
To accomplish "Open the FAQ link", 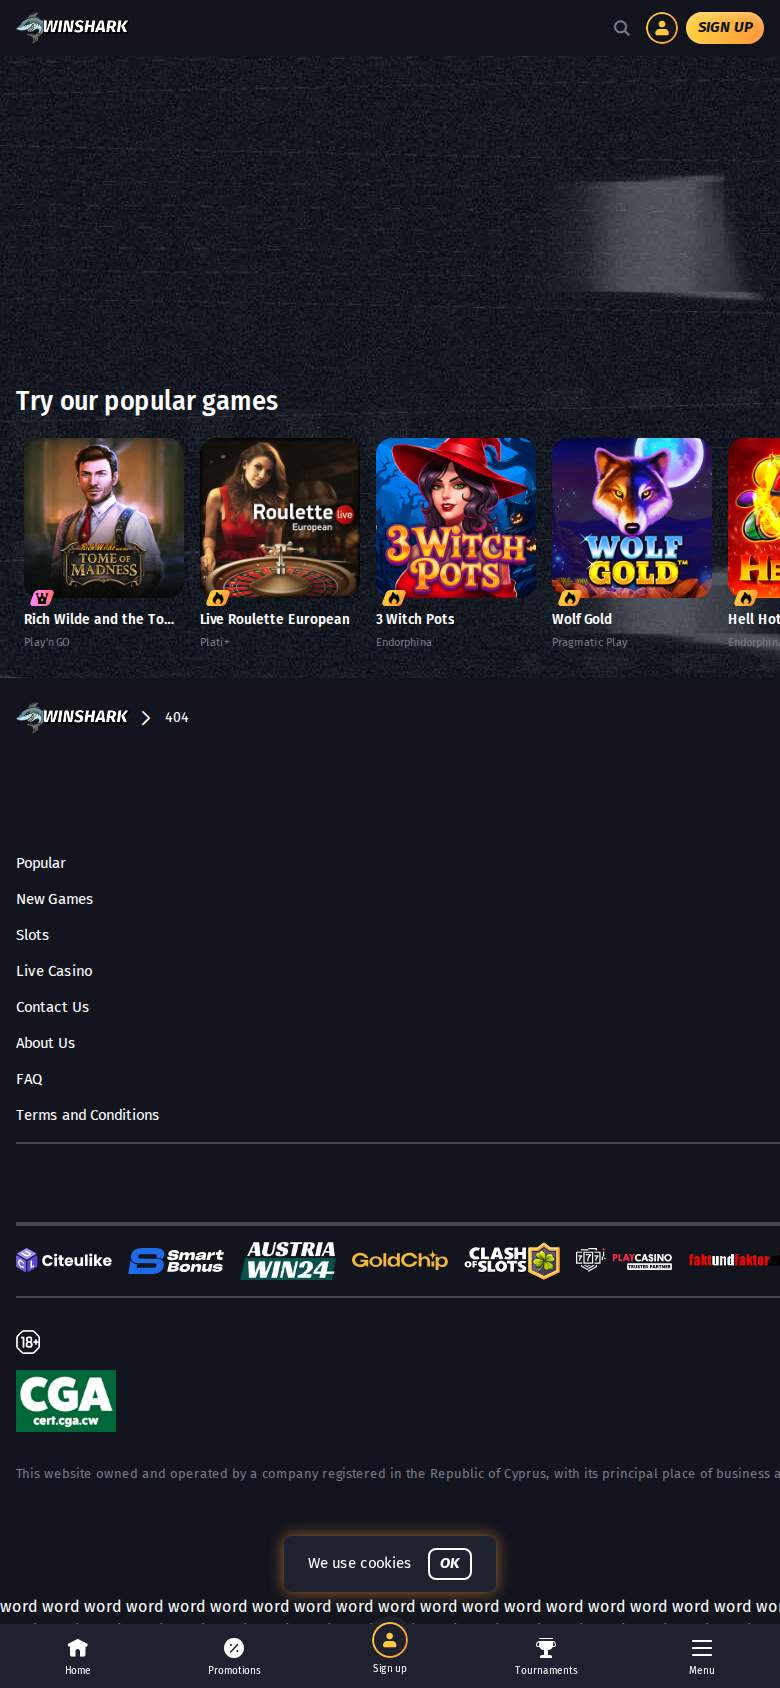I will pos(29,1079).
